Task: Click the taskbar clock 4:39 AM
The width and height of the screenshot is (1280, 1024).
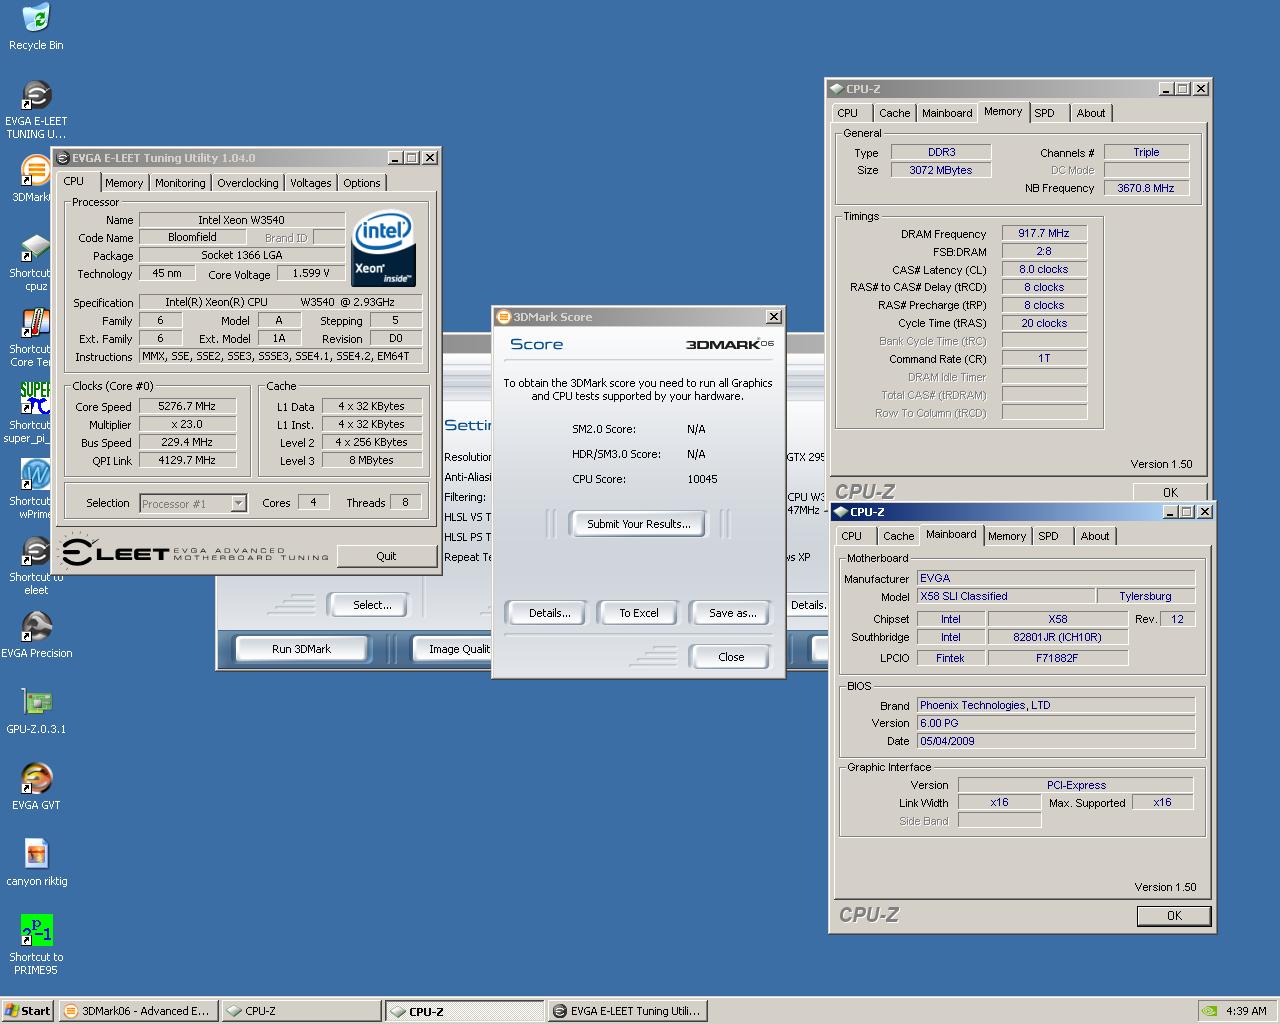Action: (x=1246, y=1011)
